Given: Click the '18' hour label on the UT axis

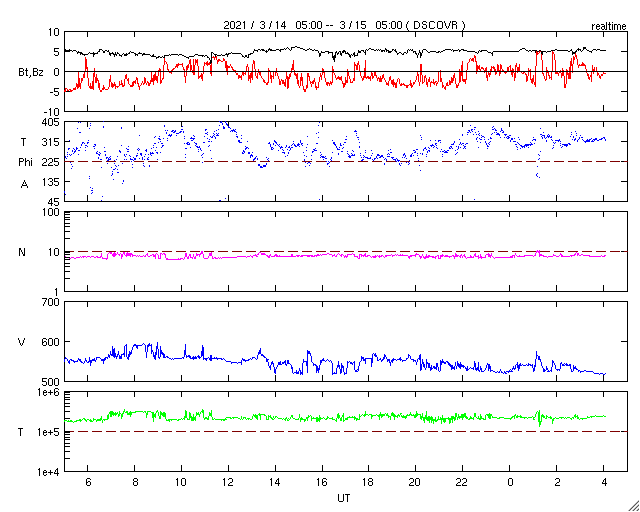Looking at the screenshot, I should (x=369, y=482).
